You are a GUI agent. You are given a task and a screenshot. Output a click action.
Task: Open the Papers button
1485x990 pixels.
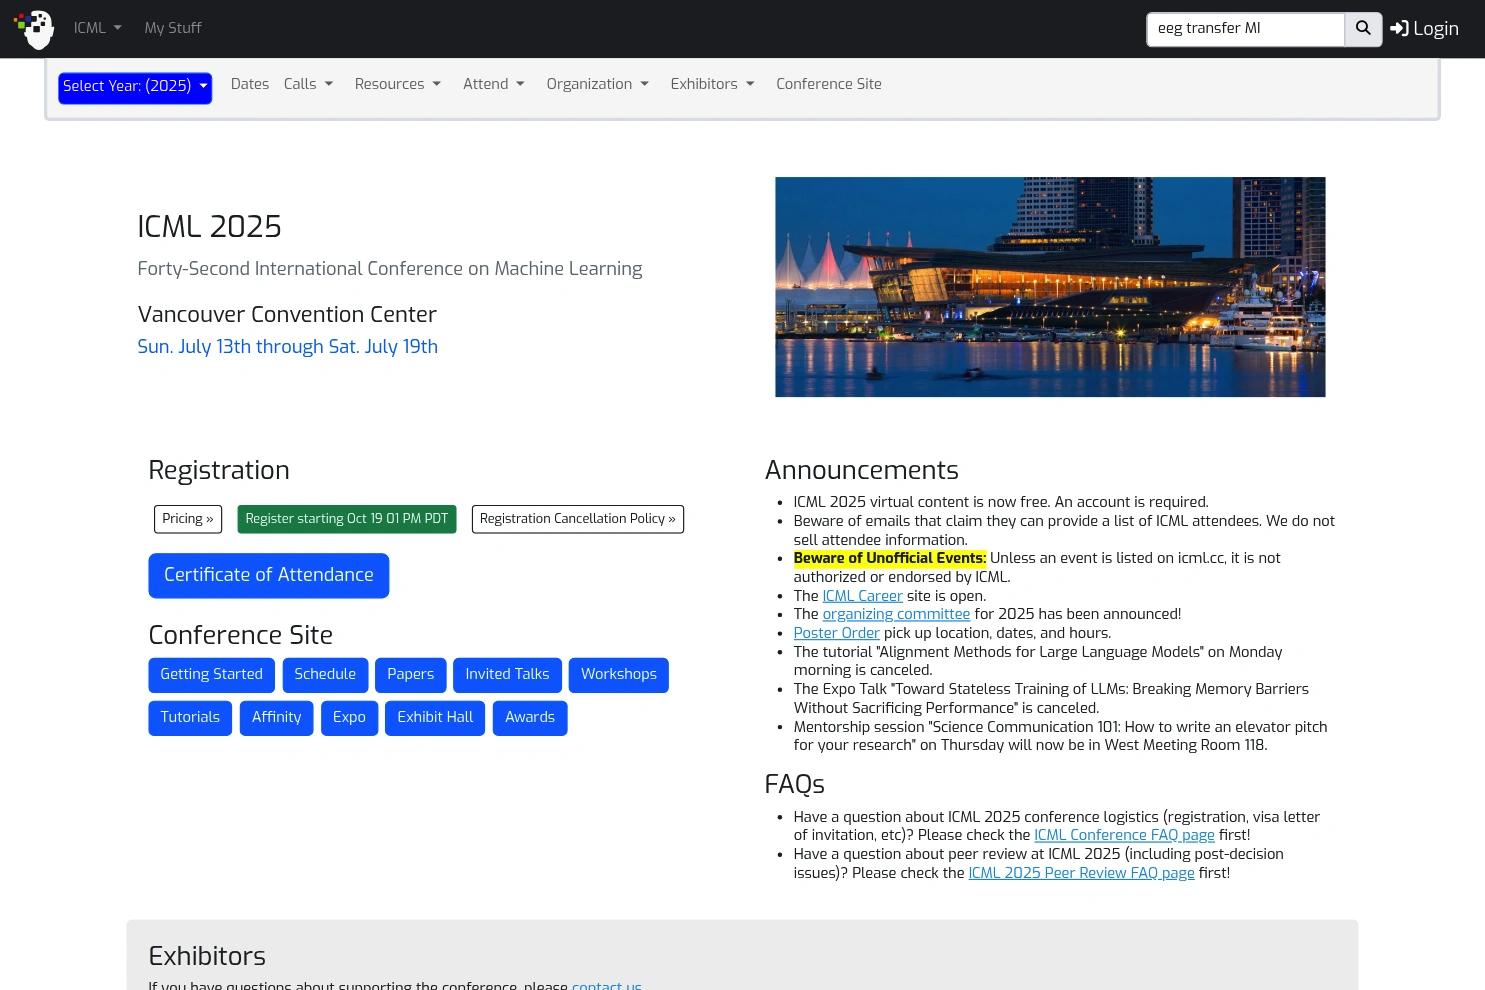[411, 675]
